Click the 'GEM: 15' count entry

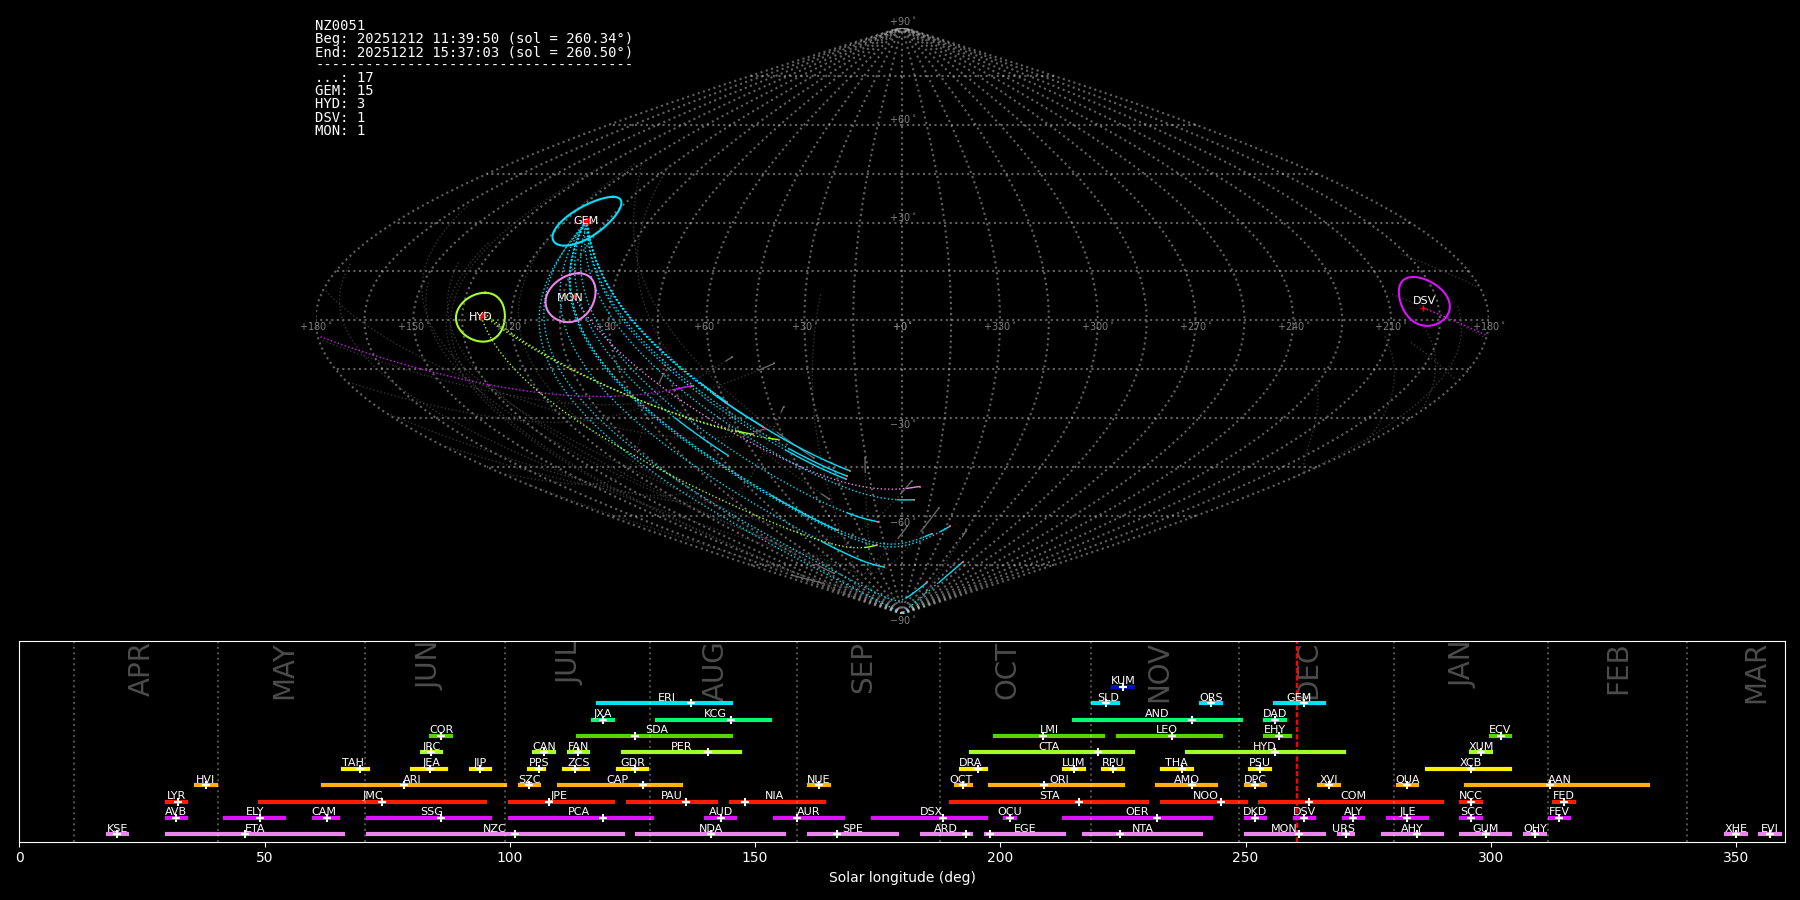coord(344,91)
